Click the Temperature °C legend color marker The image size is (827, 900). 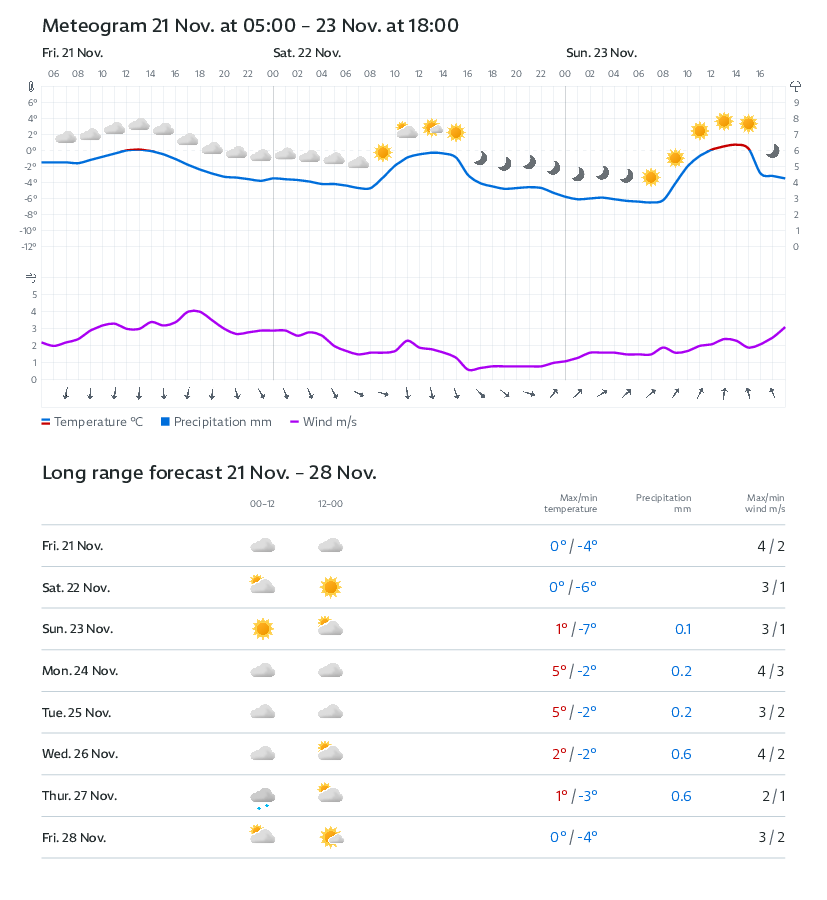coord(46,422)
